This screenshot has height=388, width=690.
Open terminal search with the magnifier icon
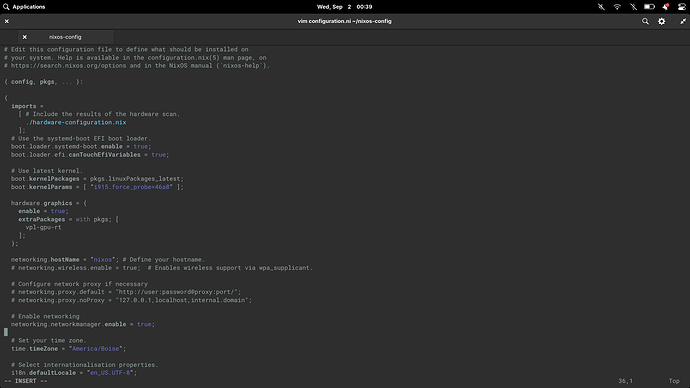tap(645, 21)
